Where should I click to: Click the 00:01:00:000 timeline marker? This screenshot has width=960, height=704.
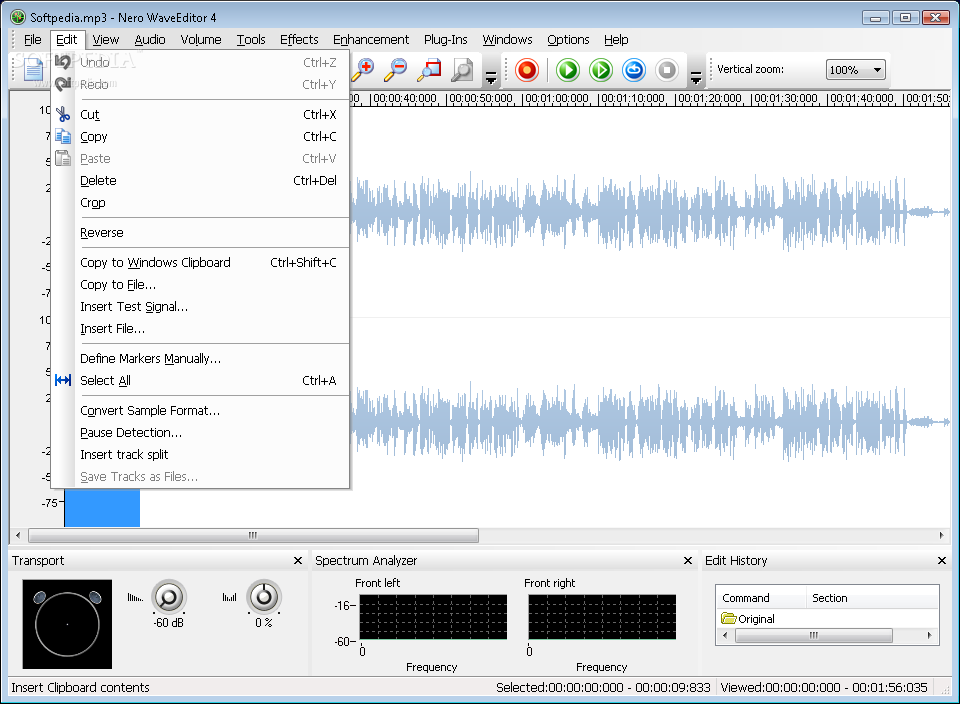click(x=557, y=99)
